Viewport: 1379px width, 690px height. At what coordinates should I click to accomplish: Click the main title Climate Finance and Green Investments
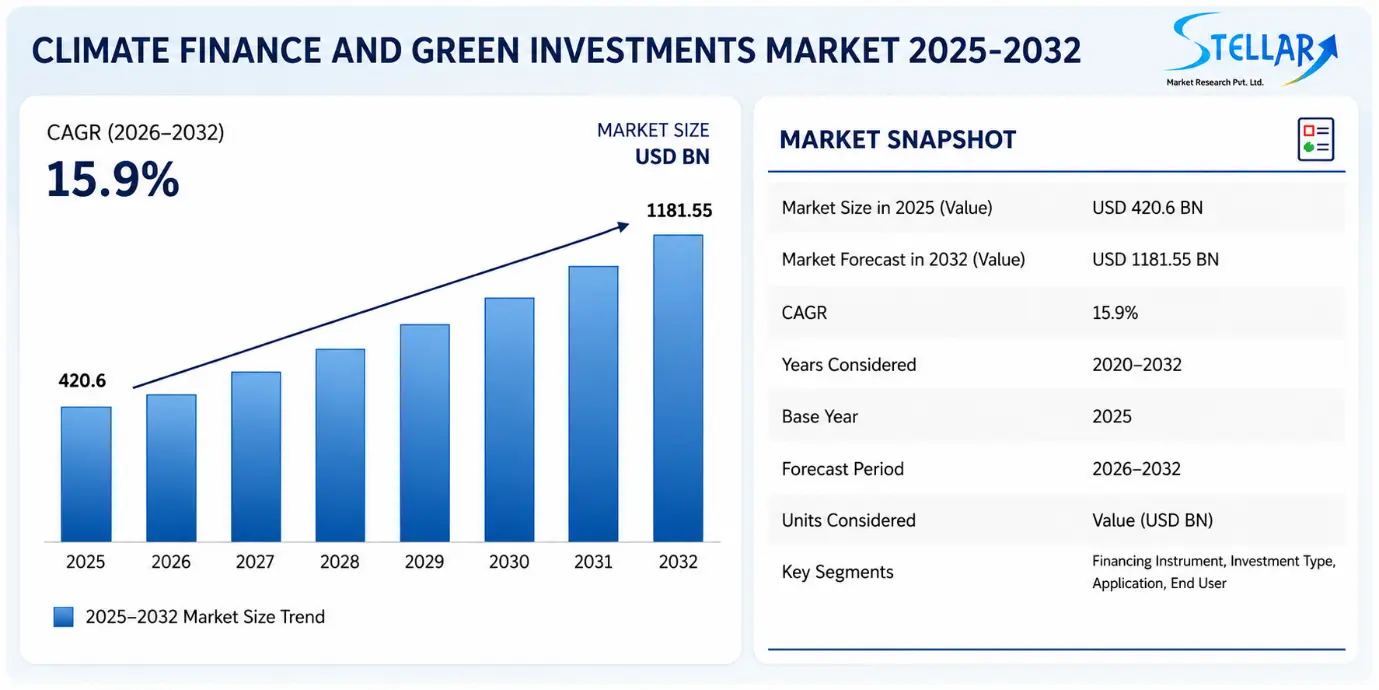(x=557, y=49)
